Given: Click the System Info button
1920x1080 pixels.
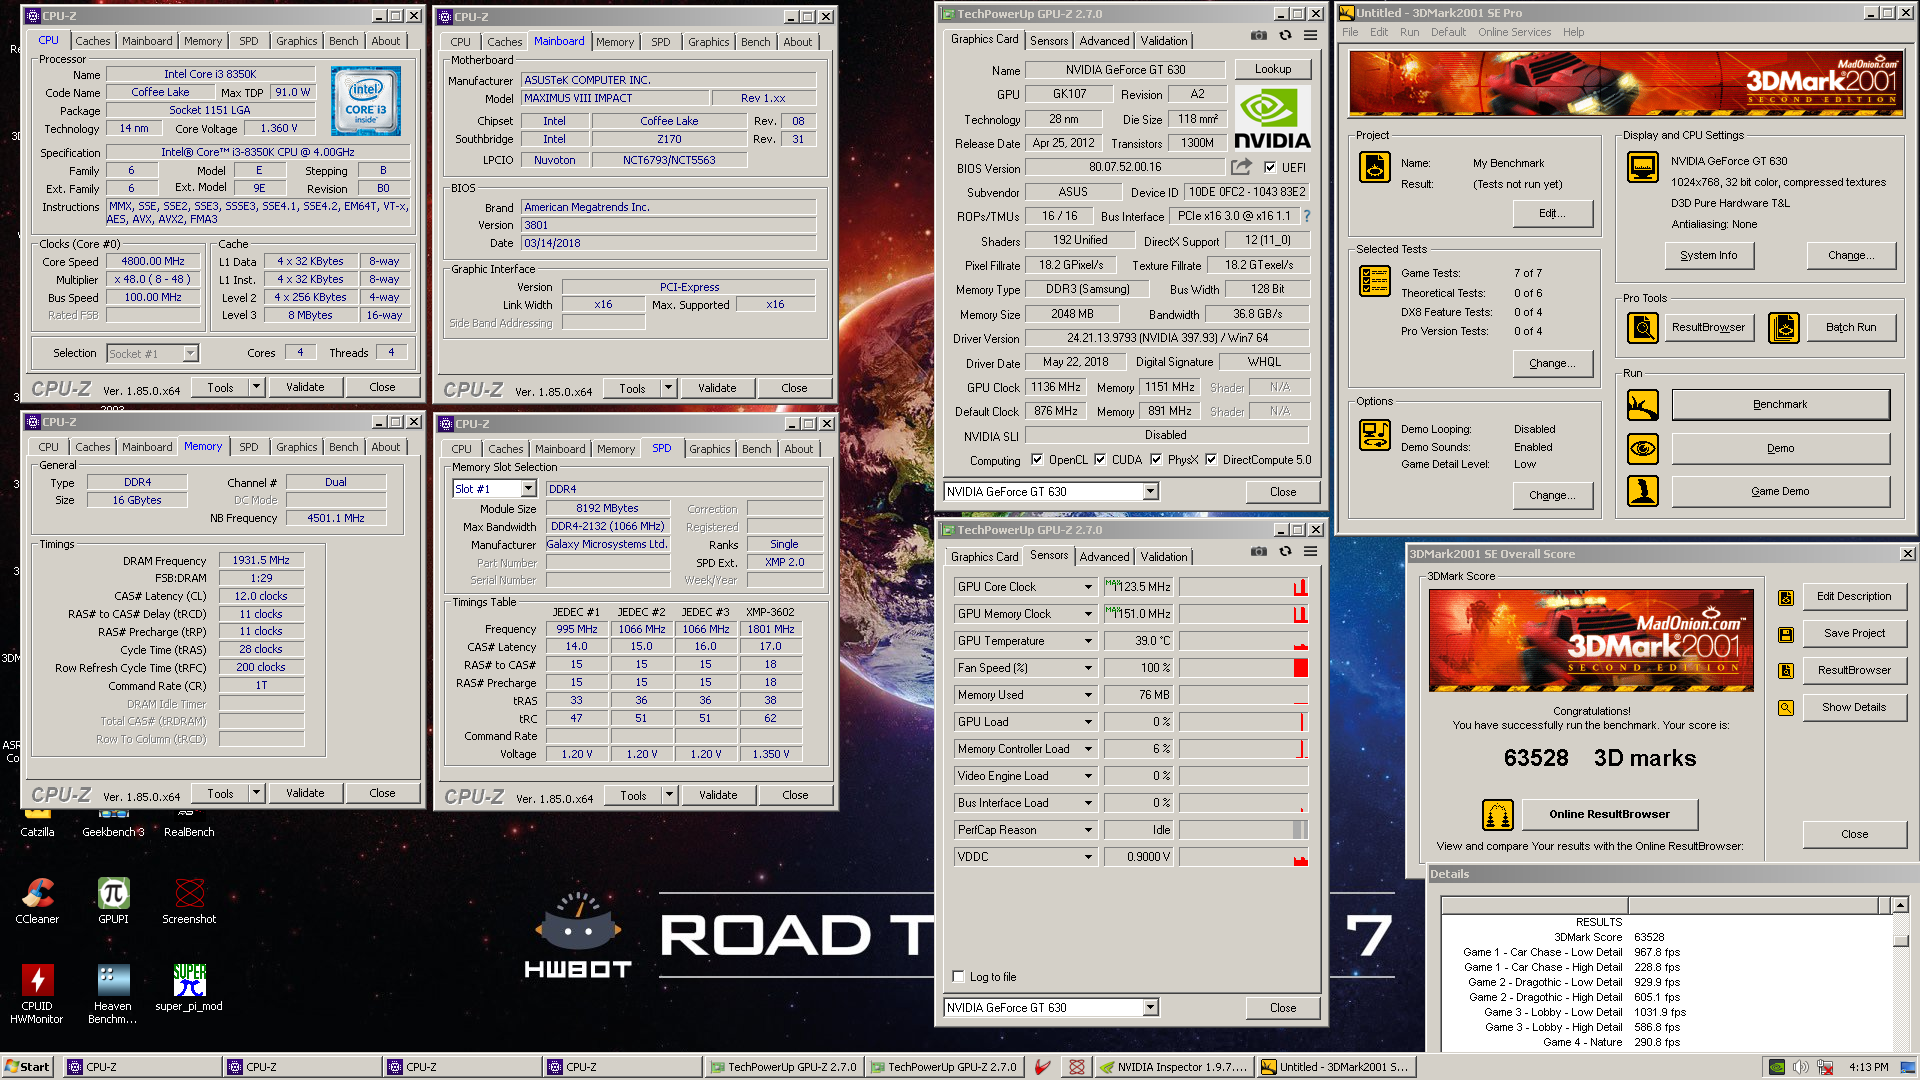Looking at the screenshot, I should (x=1709, y=255).
